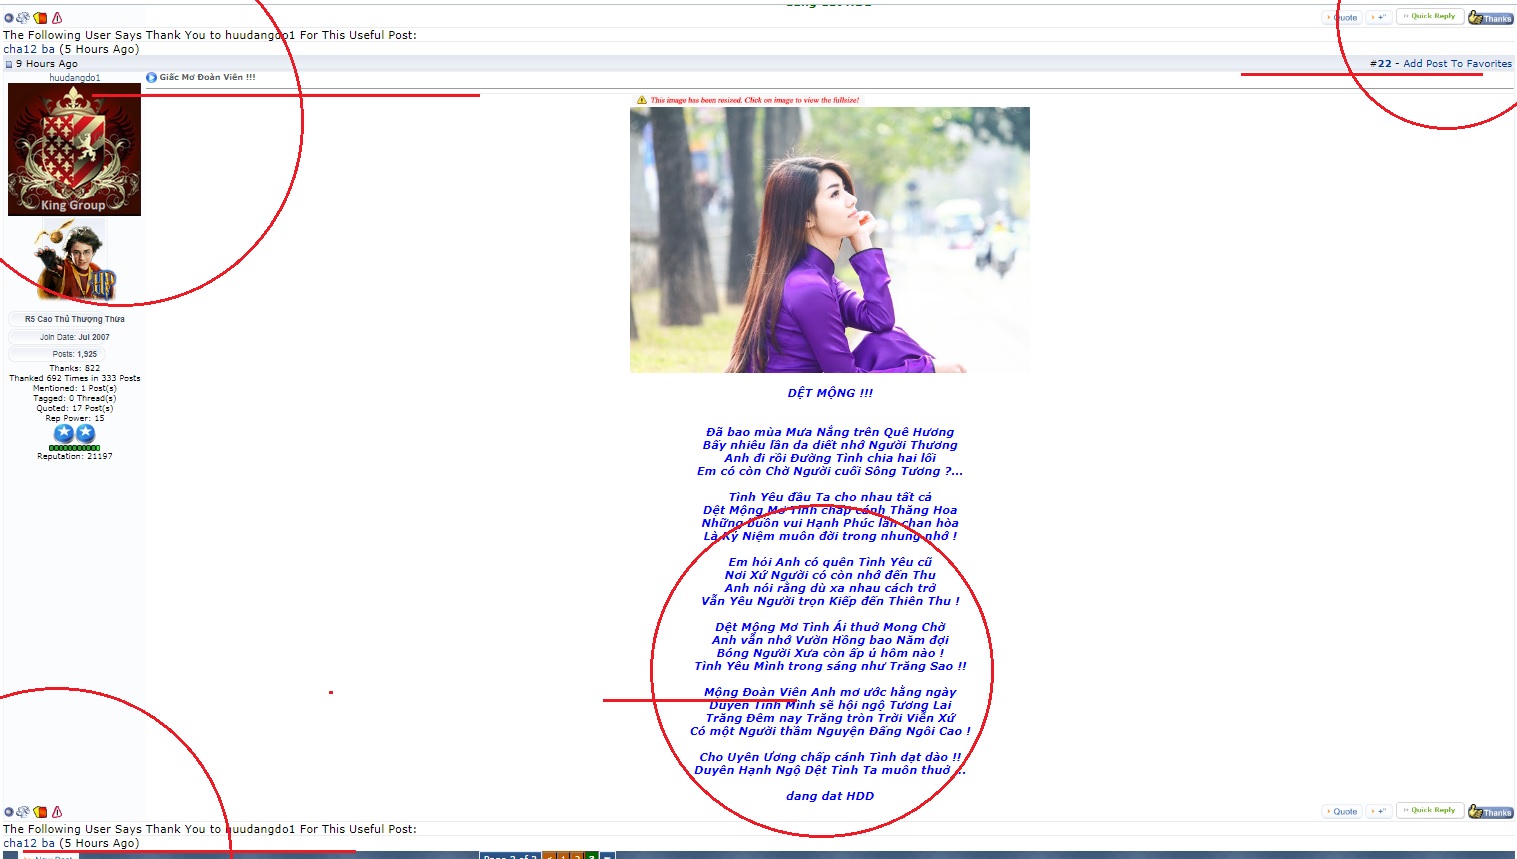Open huudangdo1 username menu
This screenshot has height=859, width=1517.
74,78
